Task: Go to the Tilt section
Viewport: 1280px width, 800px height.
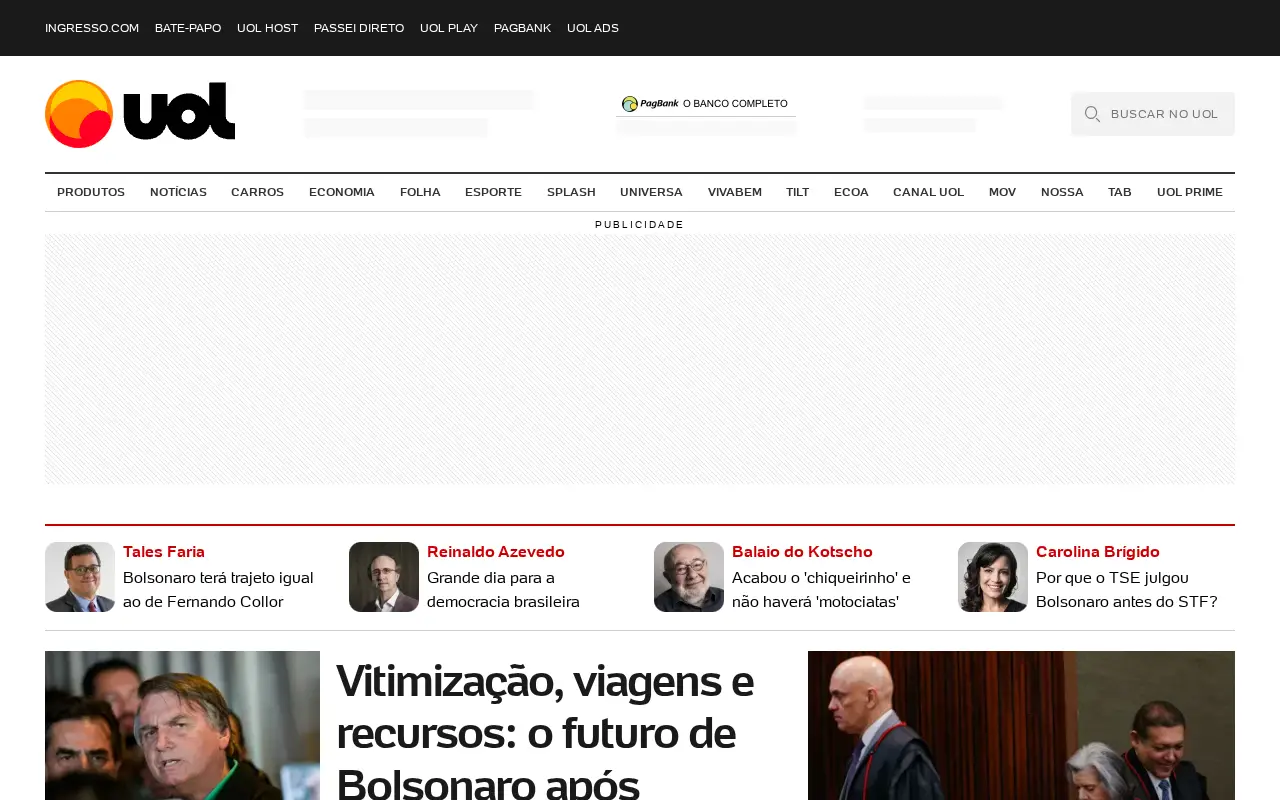Action: click(797, 192)
